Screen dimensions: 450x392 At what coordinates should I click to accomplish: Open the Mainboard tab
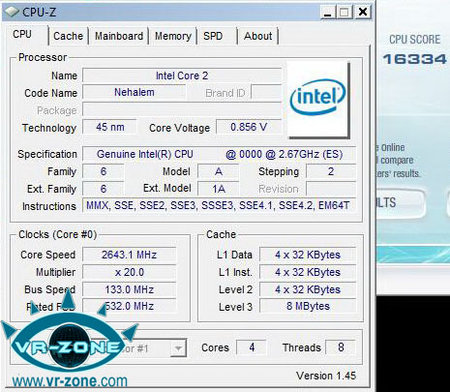click(119, 36)
